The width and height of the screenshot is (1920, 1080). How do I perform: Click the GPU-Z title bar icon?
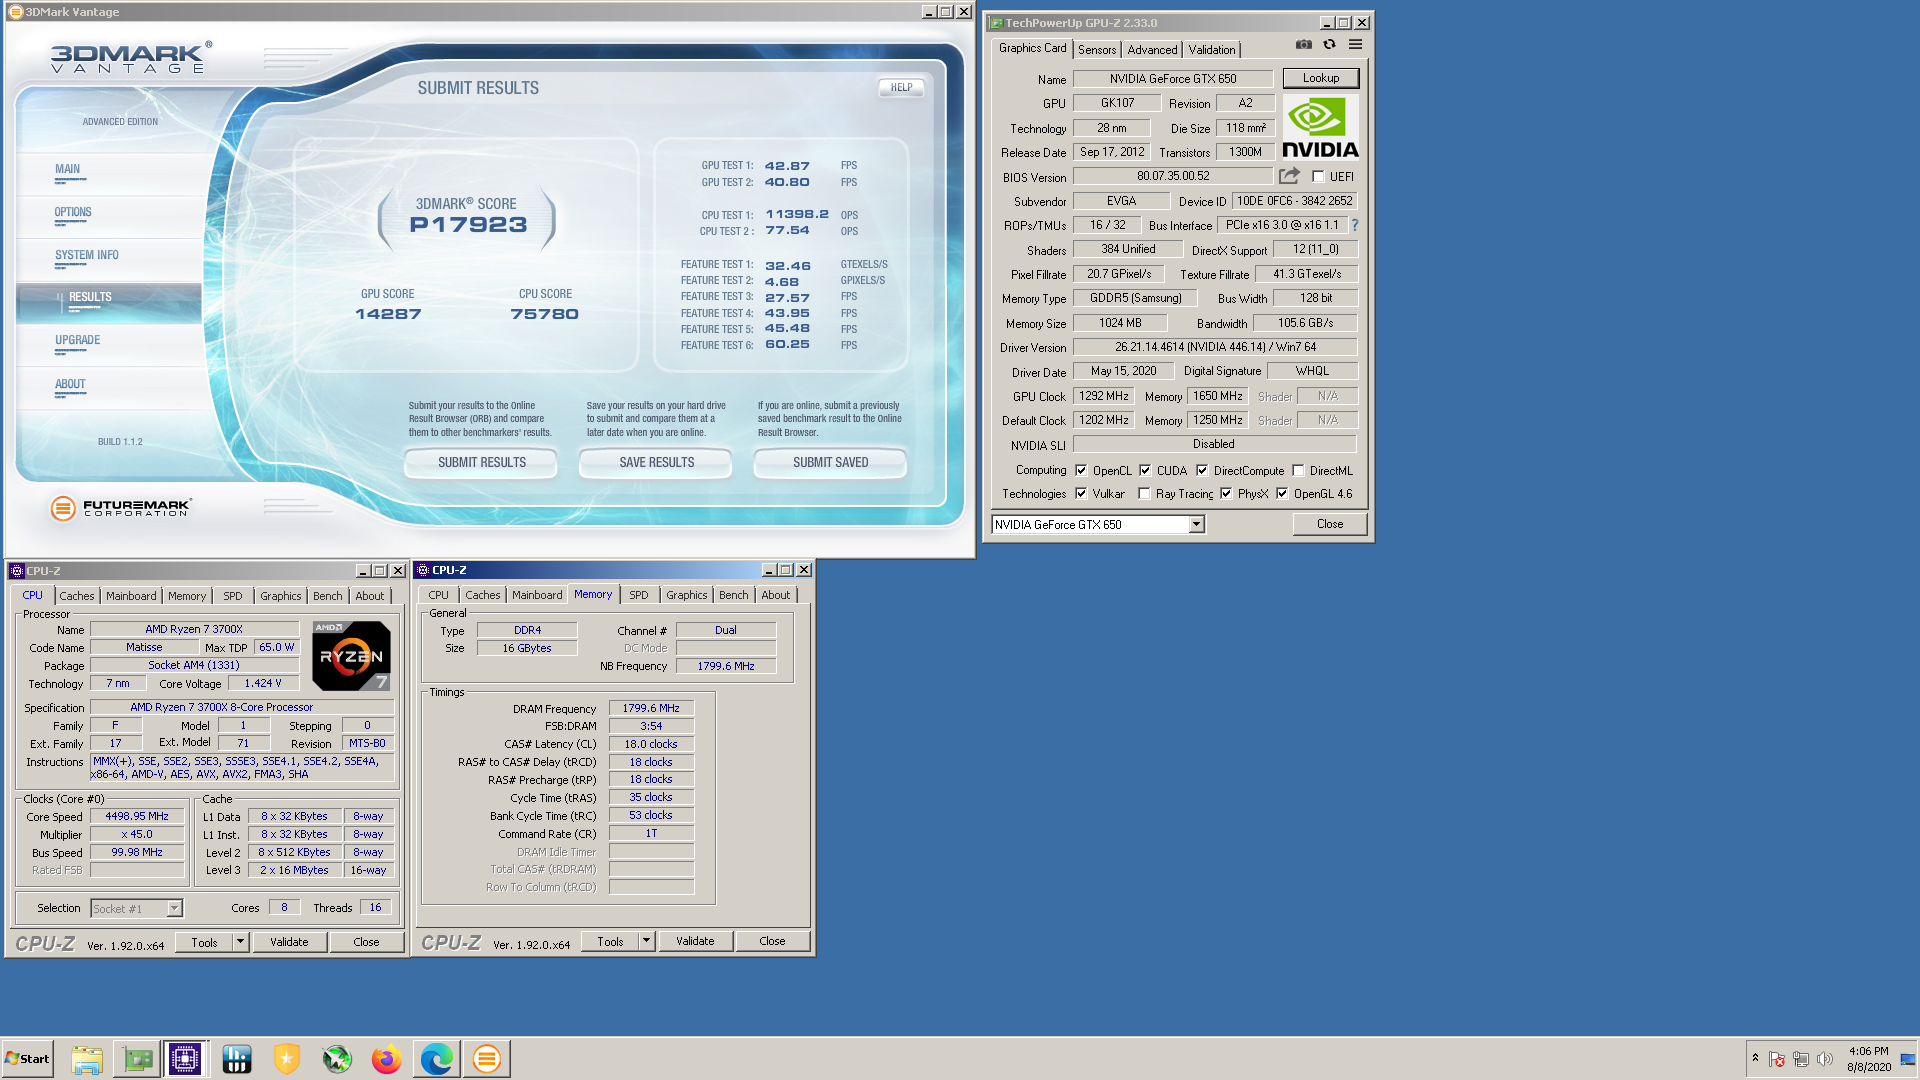(996, 23)
